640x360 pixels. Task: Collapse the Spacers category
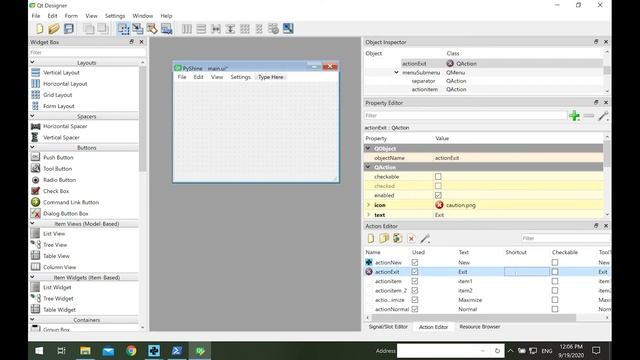32,116
